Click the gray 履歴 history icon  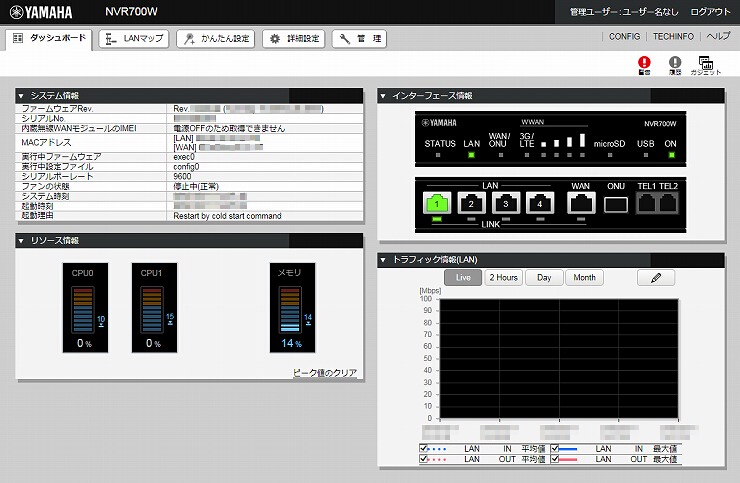[x=675, y=65]
